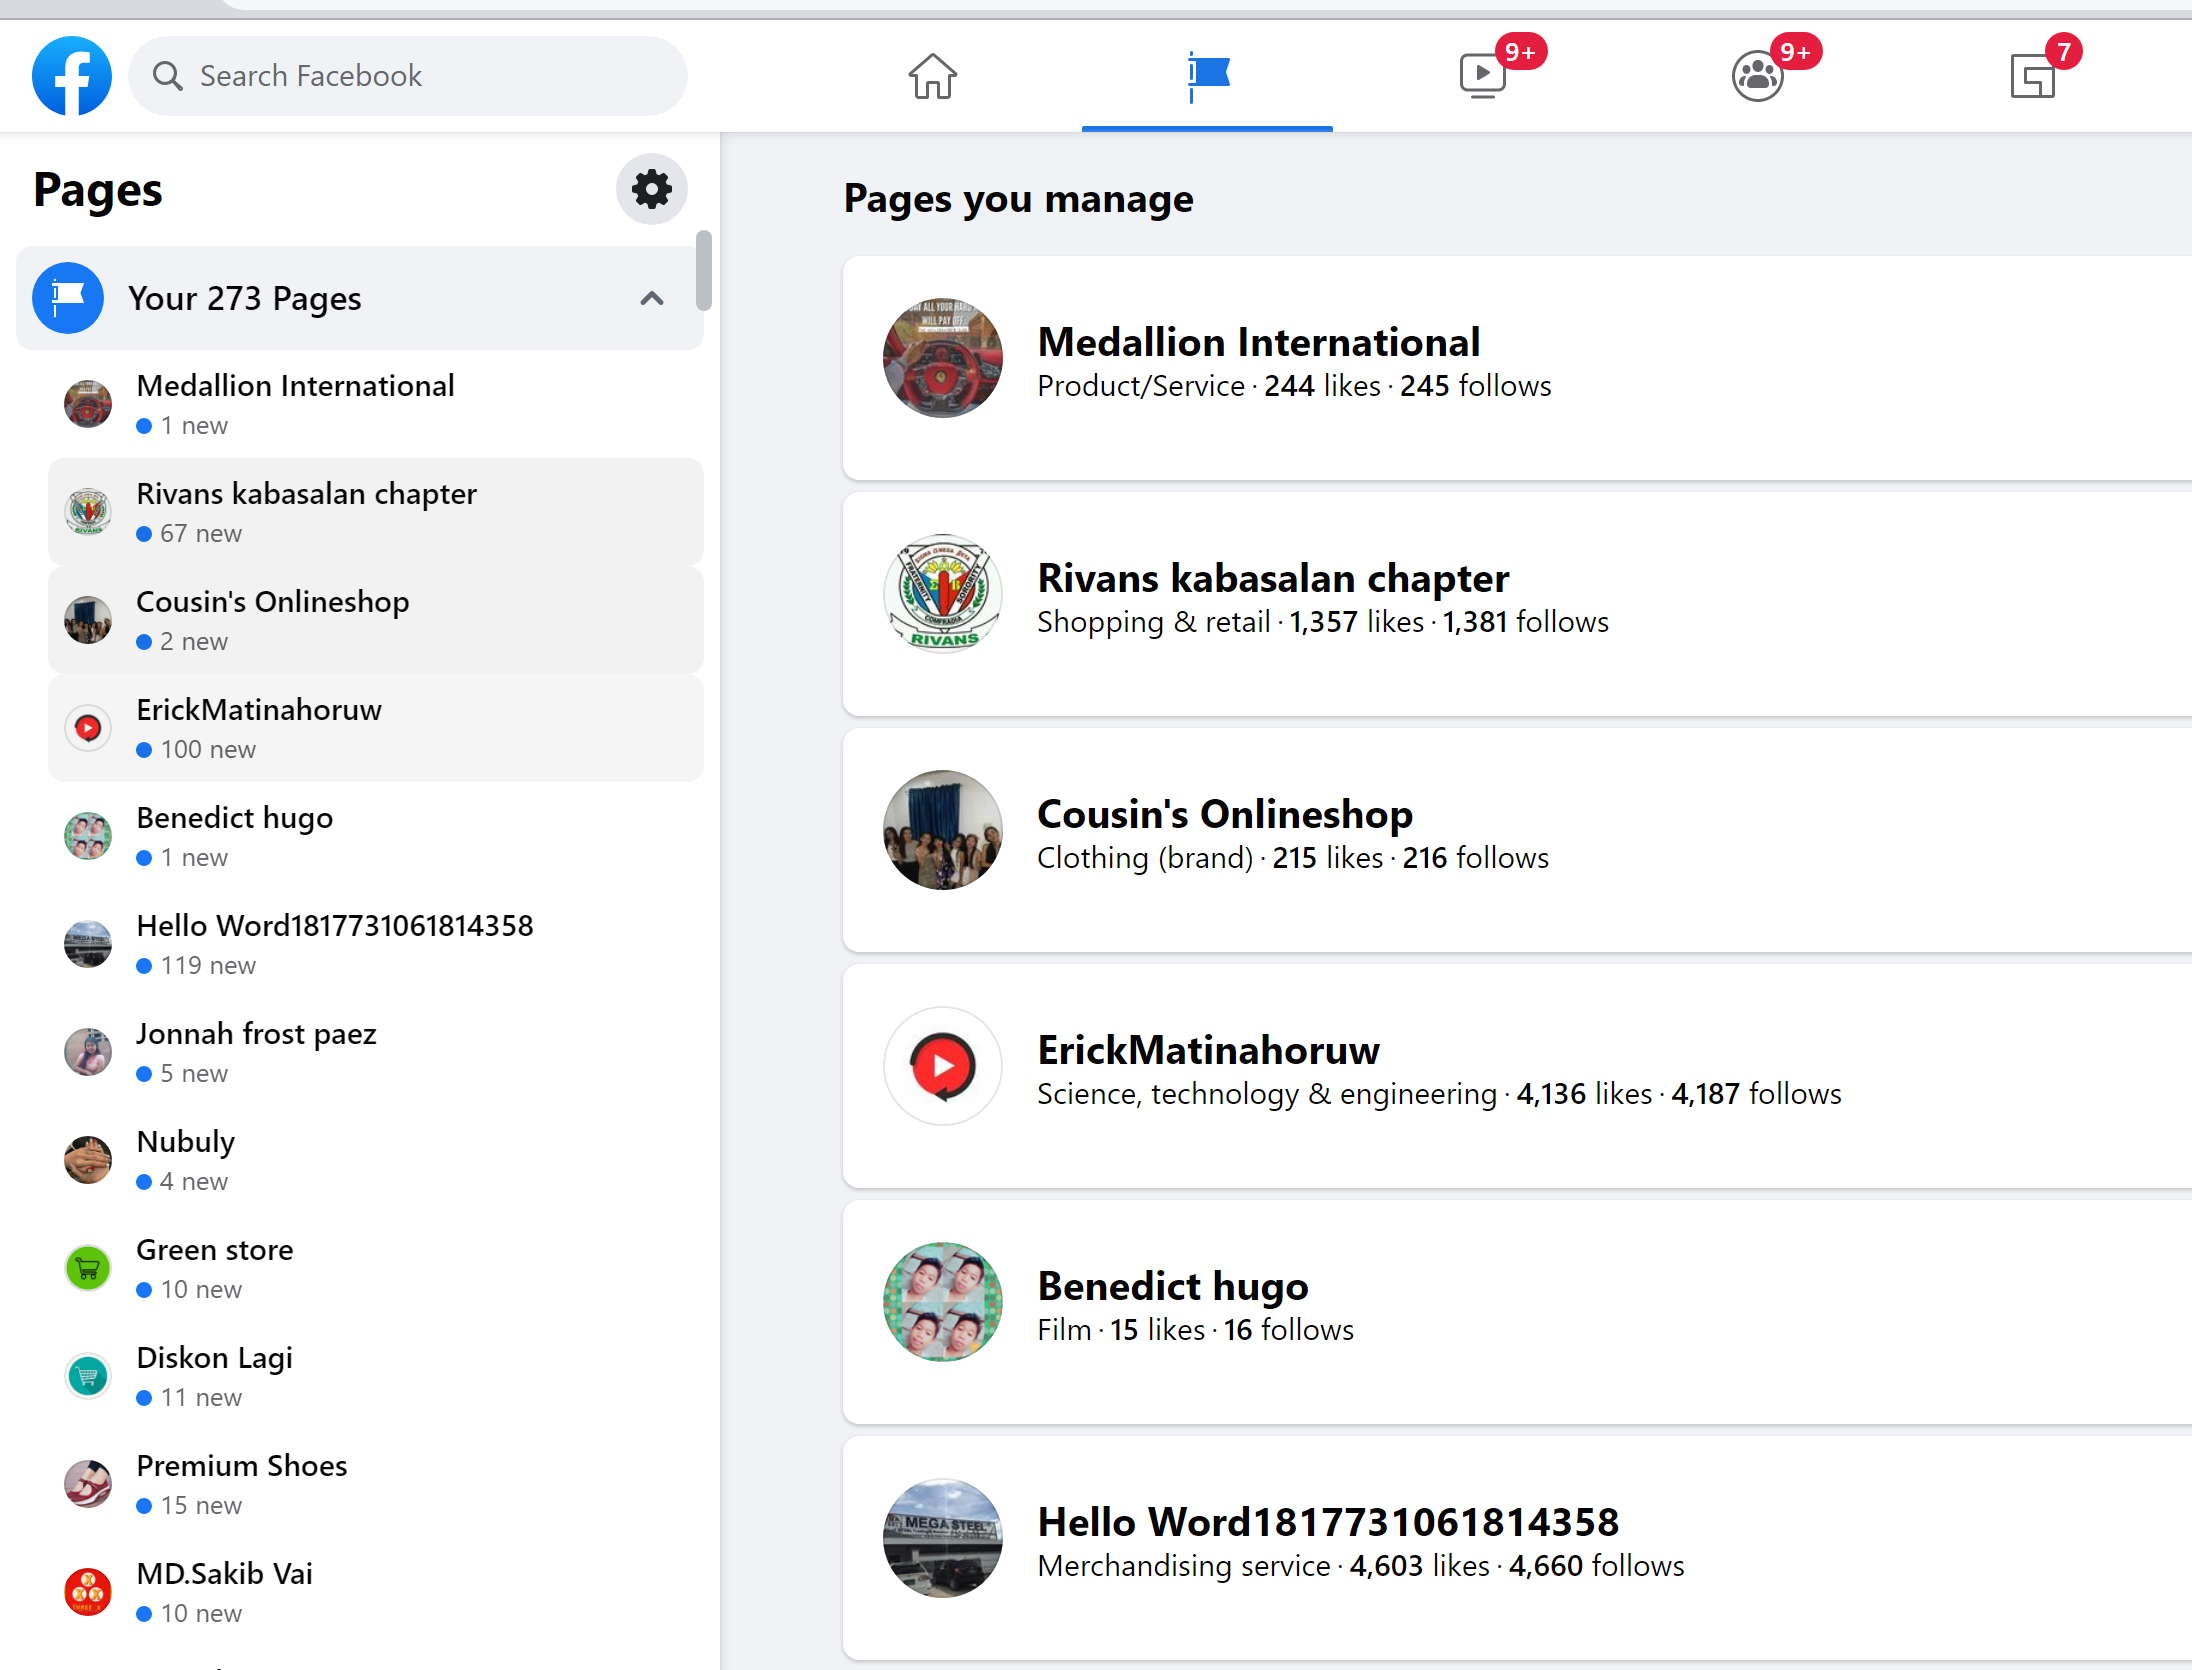Open the Home tab icon
Screen dimensions: 2192x1670
click(x=932, y=76)
